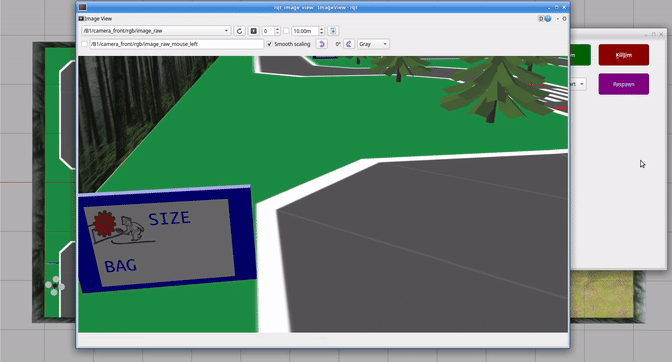Minimize the background control window
Image resolution: width=672 pixels, height=362 pixels.
click(x=646, y=34)
